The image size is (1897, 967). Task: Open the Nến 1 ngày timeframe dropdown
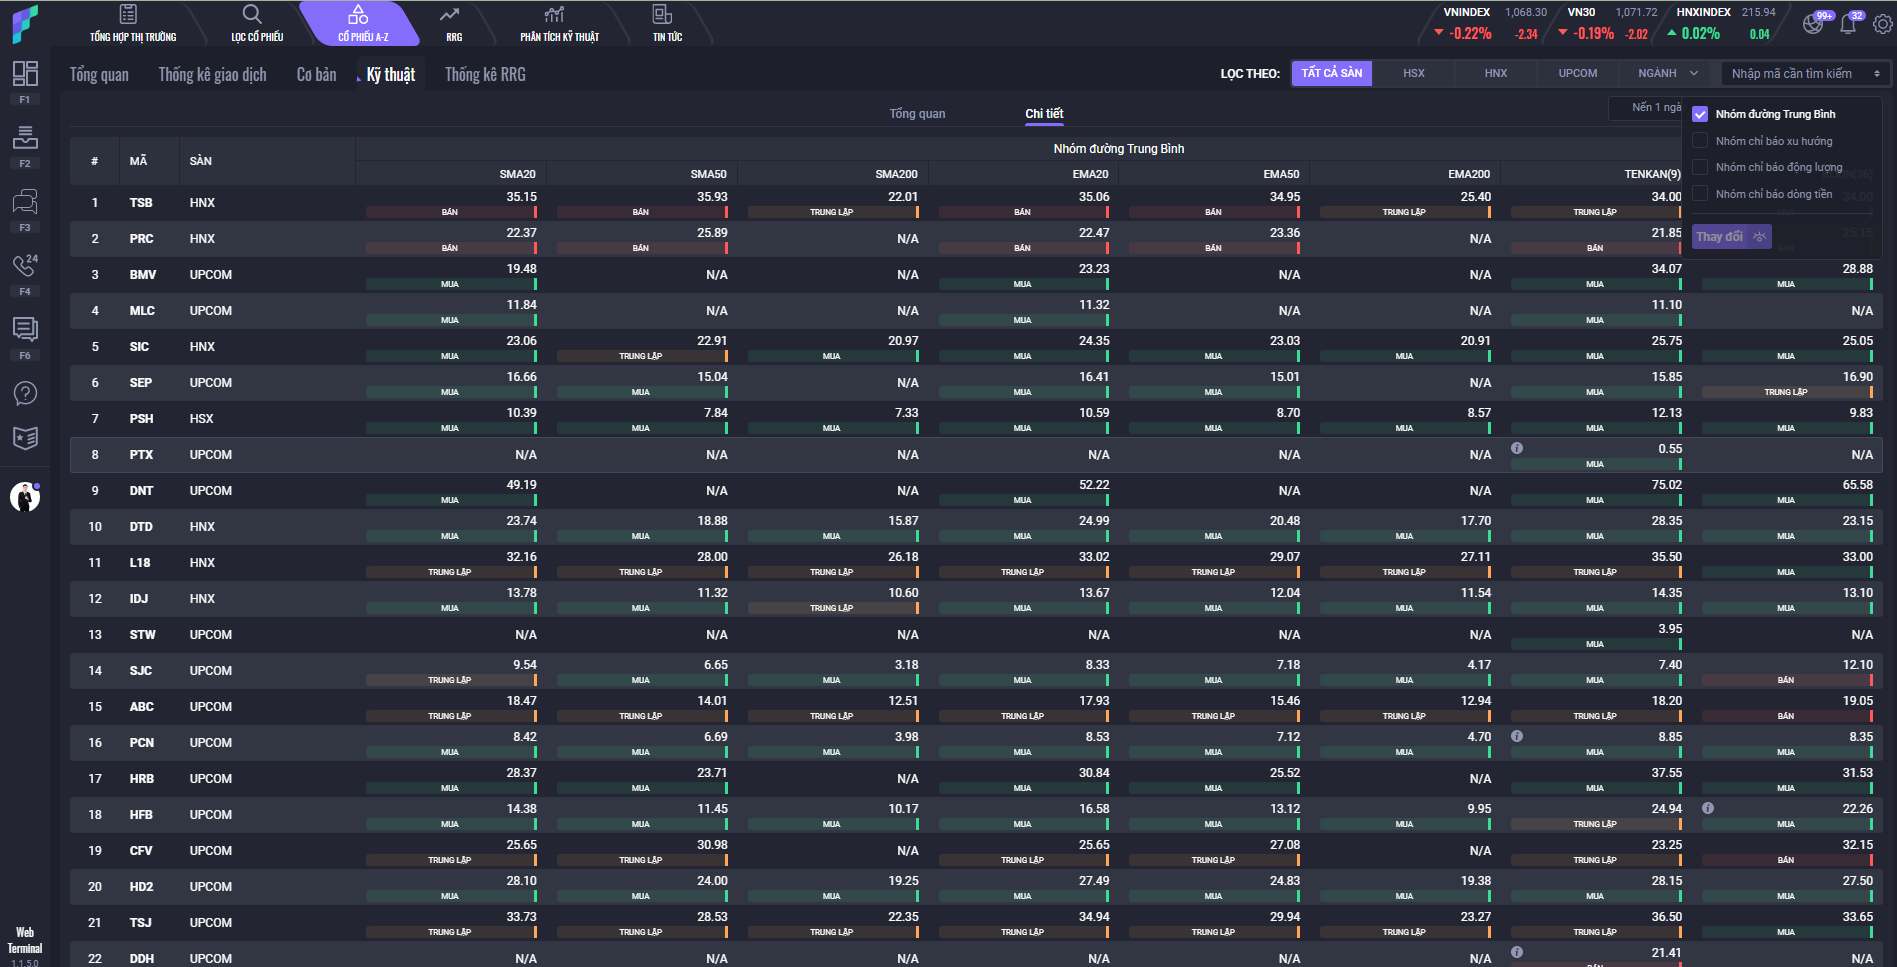[1645, 107]
